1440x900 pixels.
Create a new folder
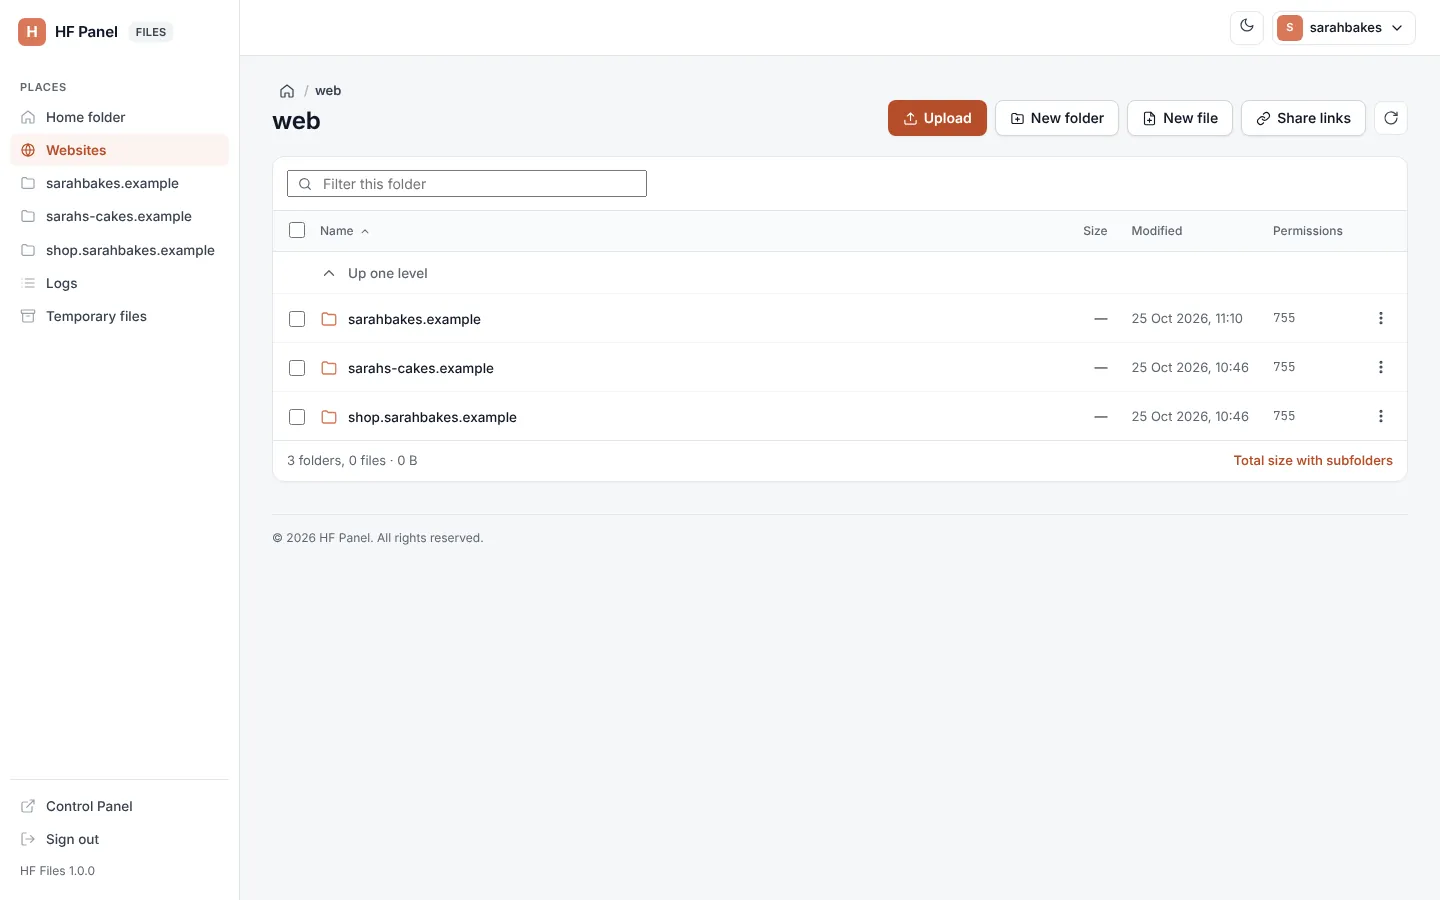pos(1057,118)
